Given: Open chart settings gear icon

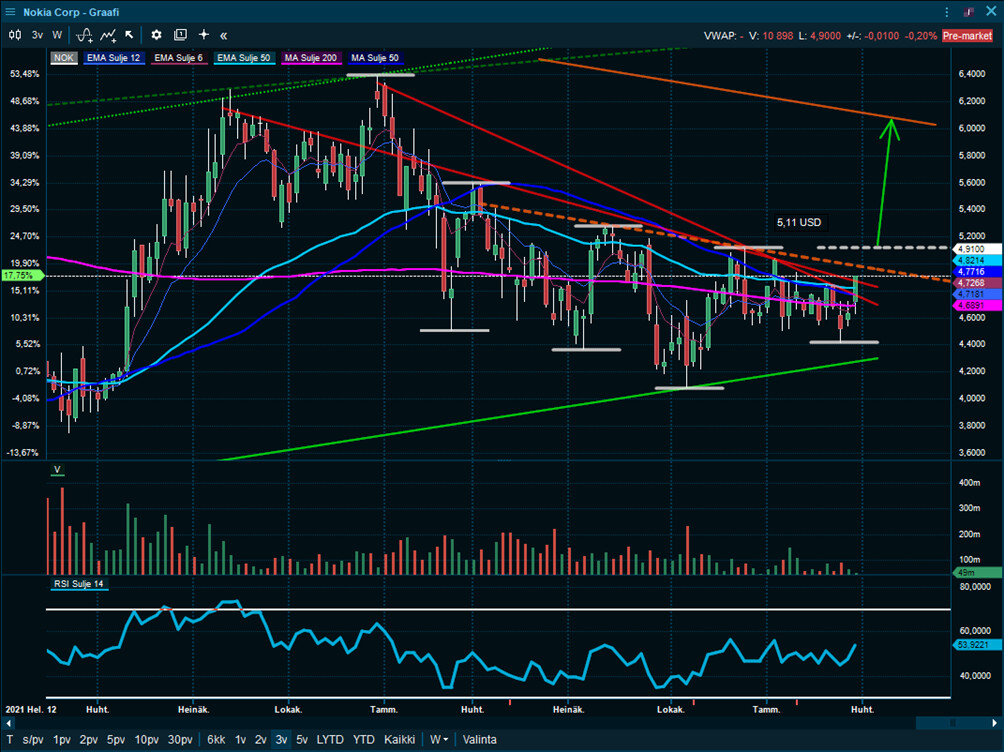Looking at the screenshot, I should 156,34.
